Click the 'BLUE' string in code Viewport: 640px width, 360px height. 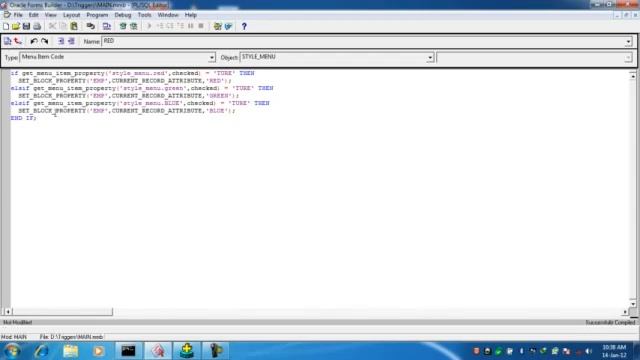217,111
